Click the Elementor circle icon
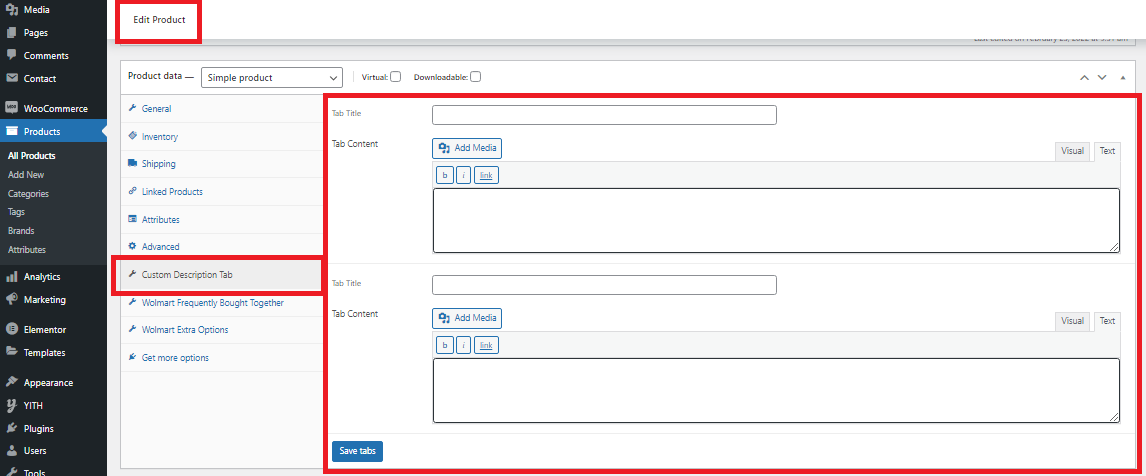Screen dimensions: 1146x476 pyautogui.click(x=12, y=329)
